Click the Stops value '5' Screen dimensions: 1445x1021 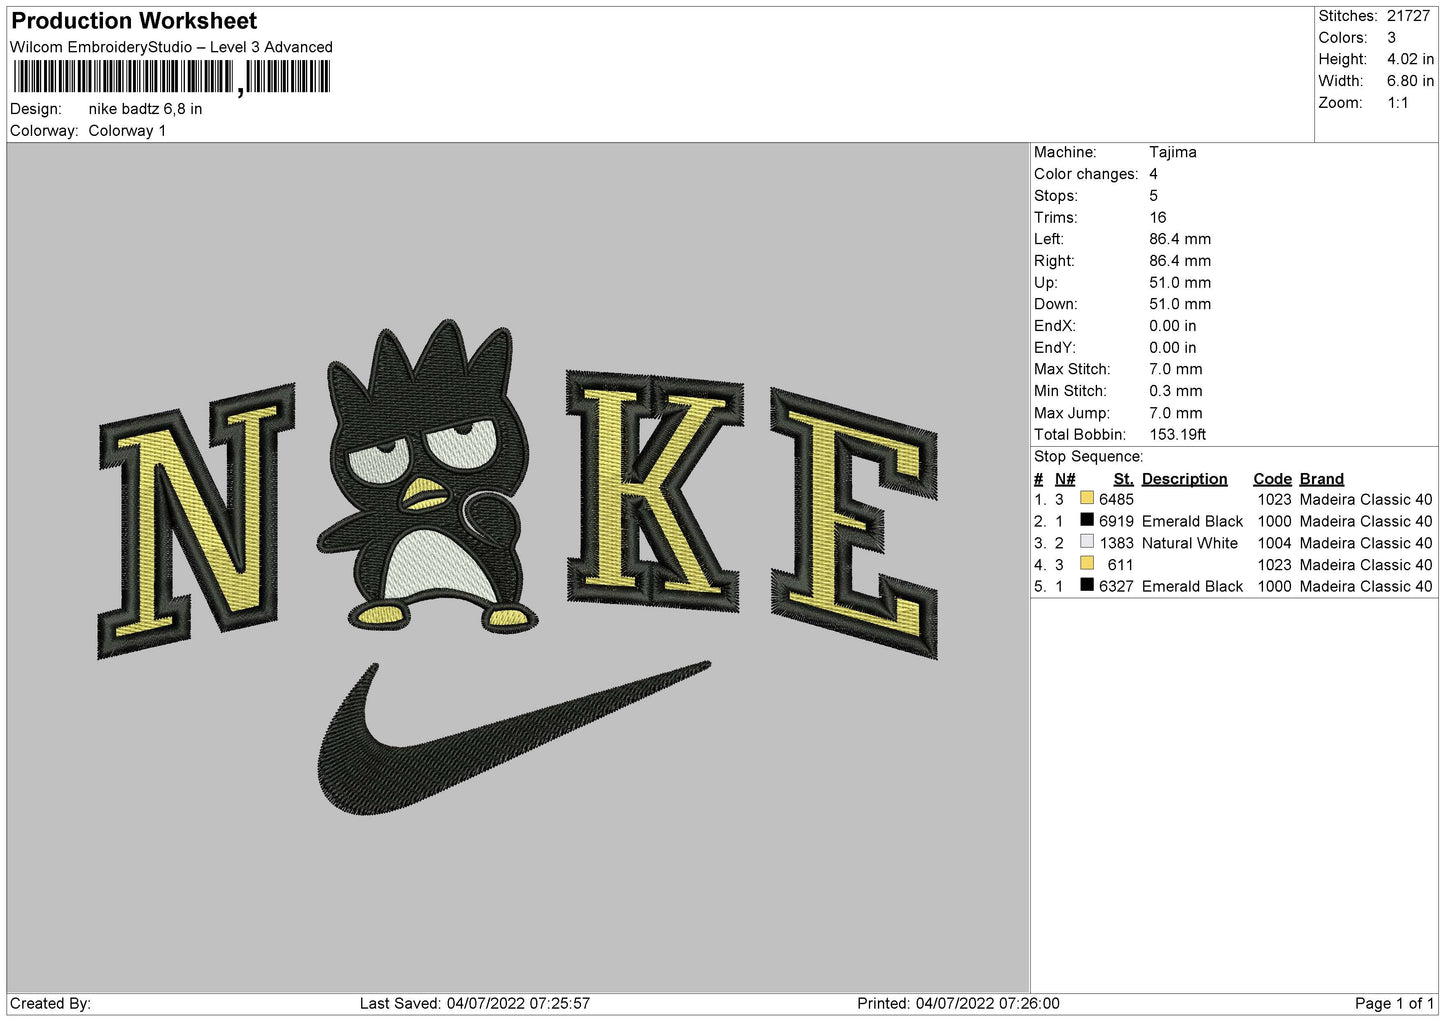pyautogui.click(x=1153, y=196)
